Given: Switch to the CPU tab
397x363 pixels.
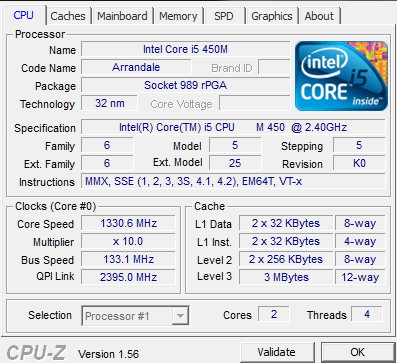Looking at the screenshot, I should (24, 15).
